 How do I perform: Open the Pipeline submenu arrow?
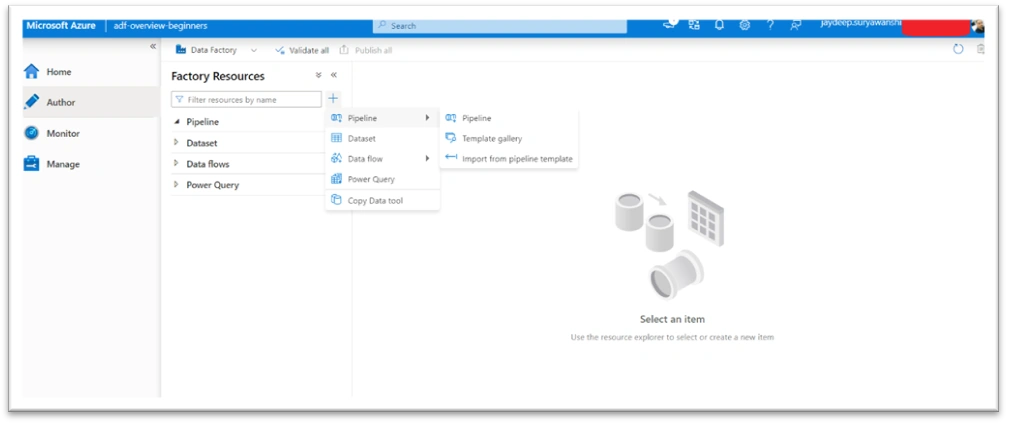tap(427, 118)
